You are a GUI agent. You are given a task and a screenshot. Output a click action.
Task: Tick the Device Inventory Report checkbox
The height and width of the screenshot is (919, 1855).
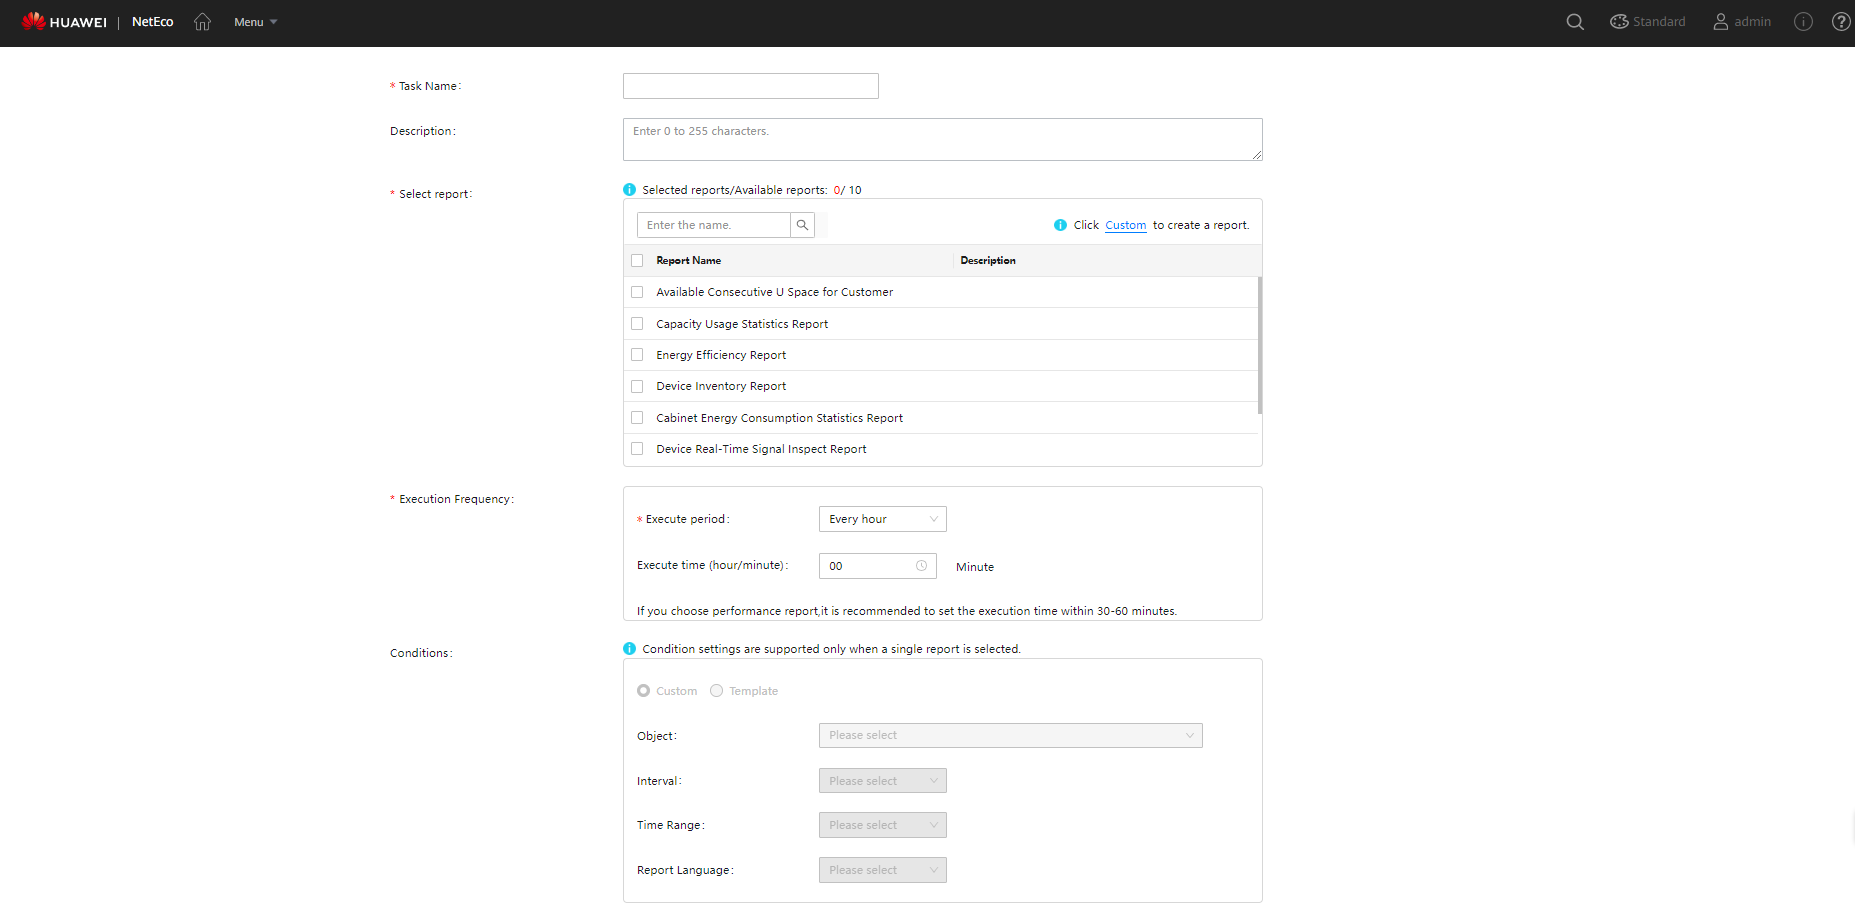tap(637, 386)
